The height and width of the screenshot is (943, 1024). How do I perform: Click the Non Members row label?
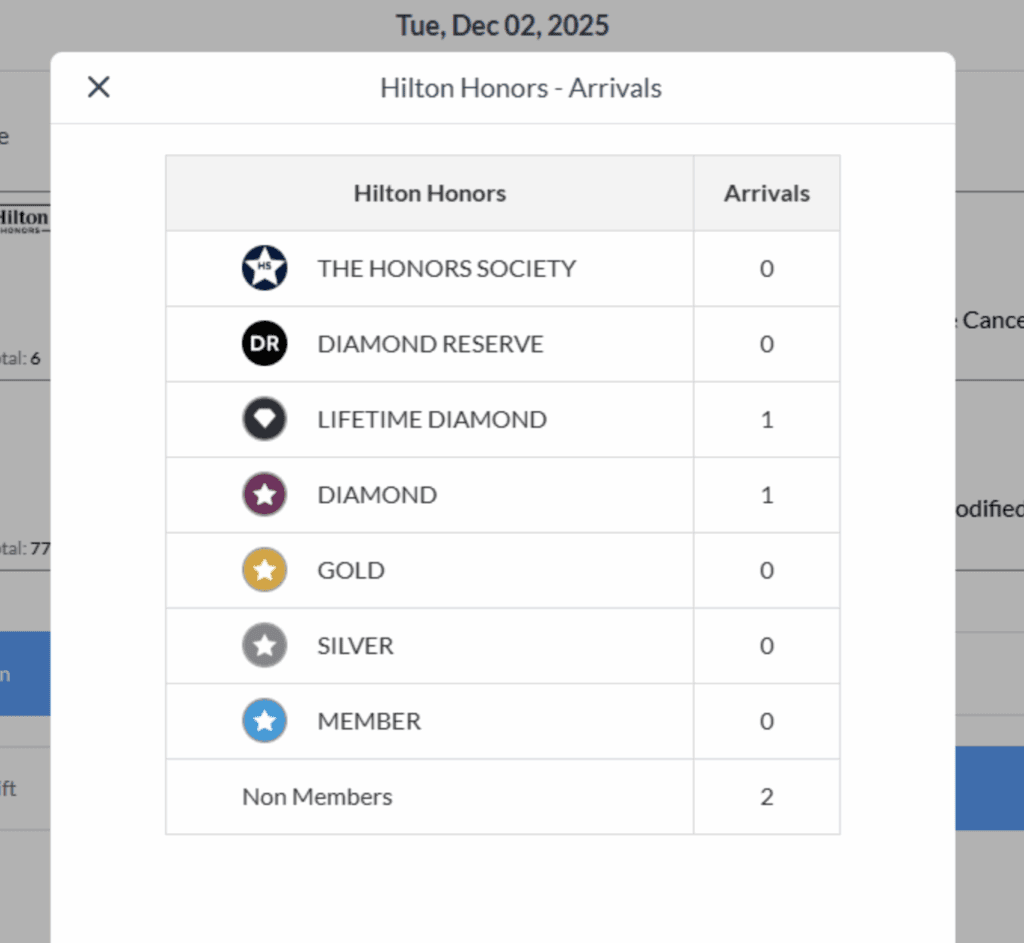317,797
